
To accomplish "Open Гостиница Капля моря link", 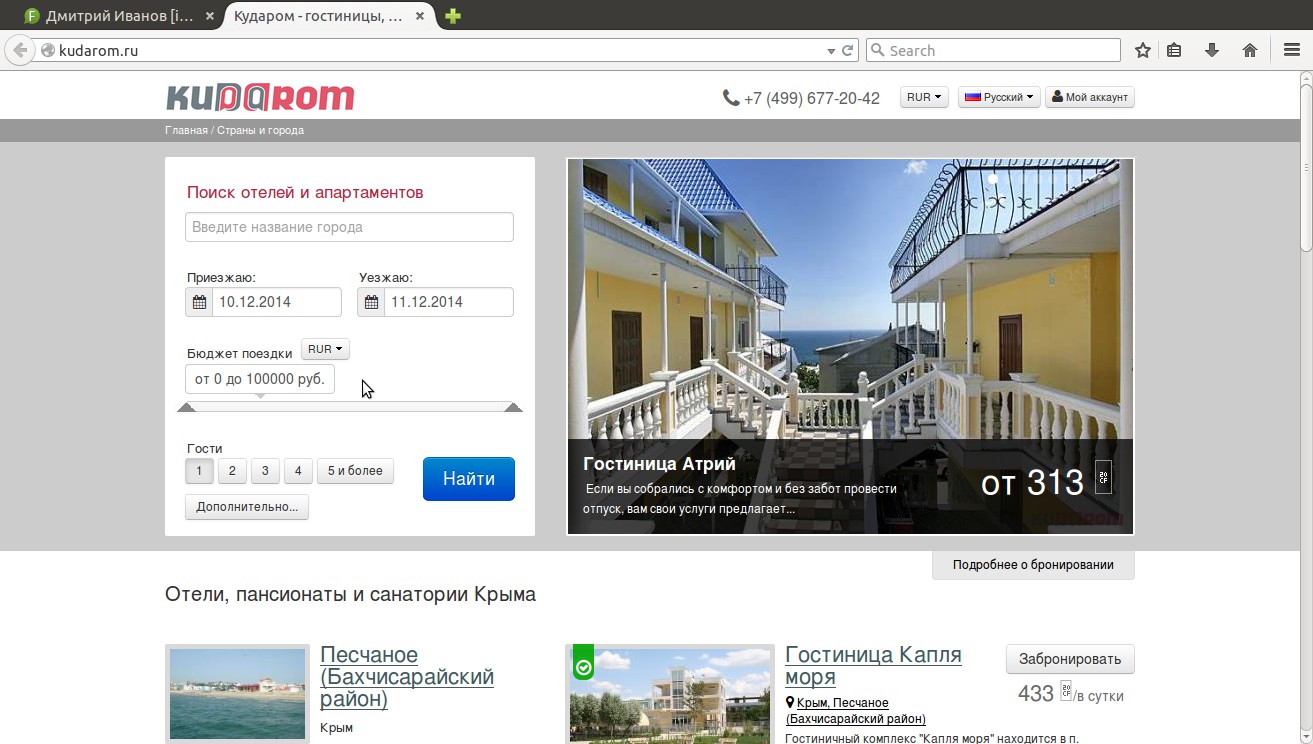I will [x=873, y=666].
